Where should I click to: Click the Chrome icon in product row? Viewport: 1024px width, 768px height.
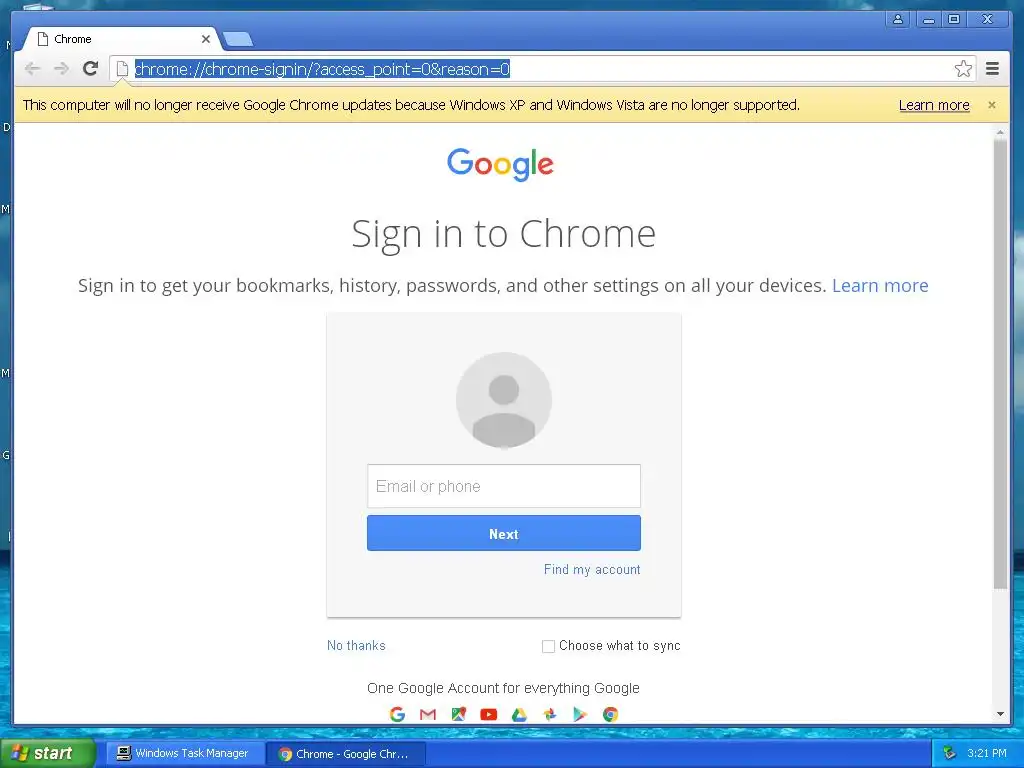[611, 714]
